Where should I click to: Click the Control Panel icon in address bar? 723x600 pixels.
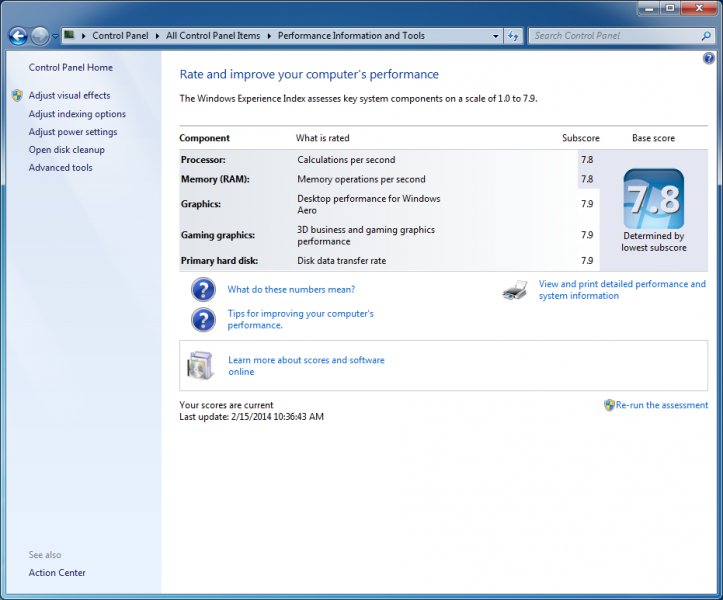70,35
